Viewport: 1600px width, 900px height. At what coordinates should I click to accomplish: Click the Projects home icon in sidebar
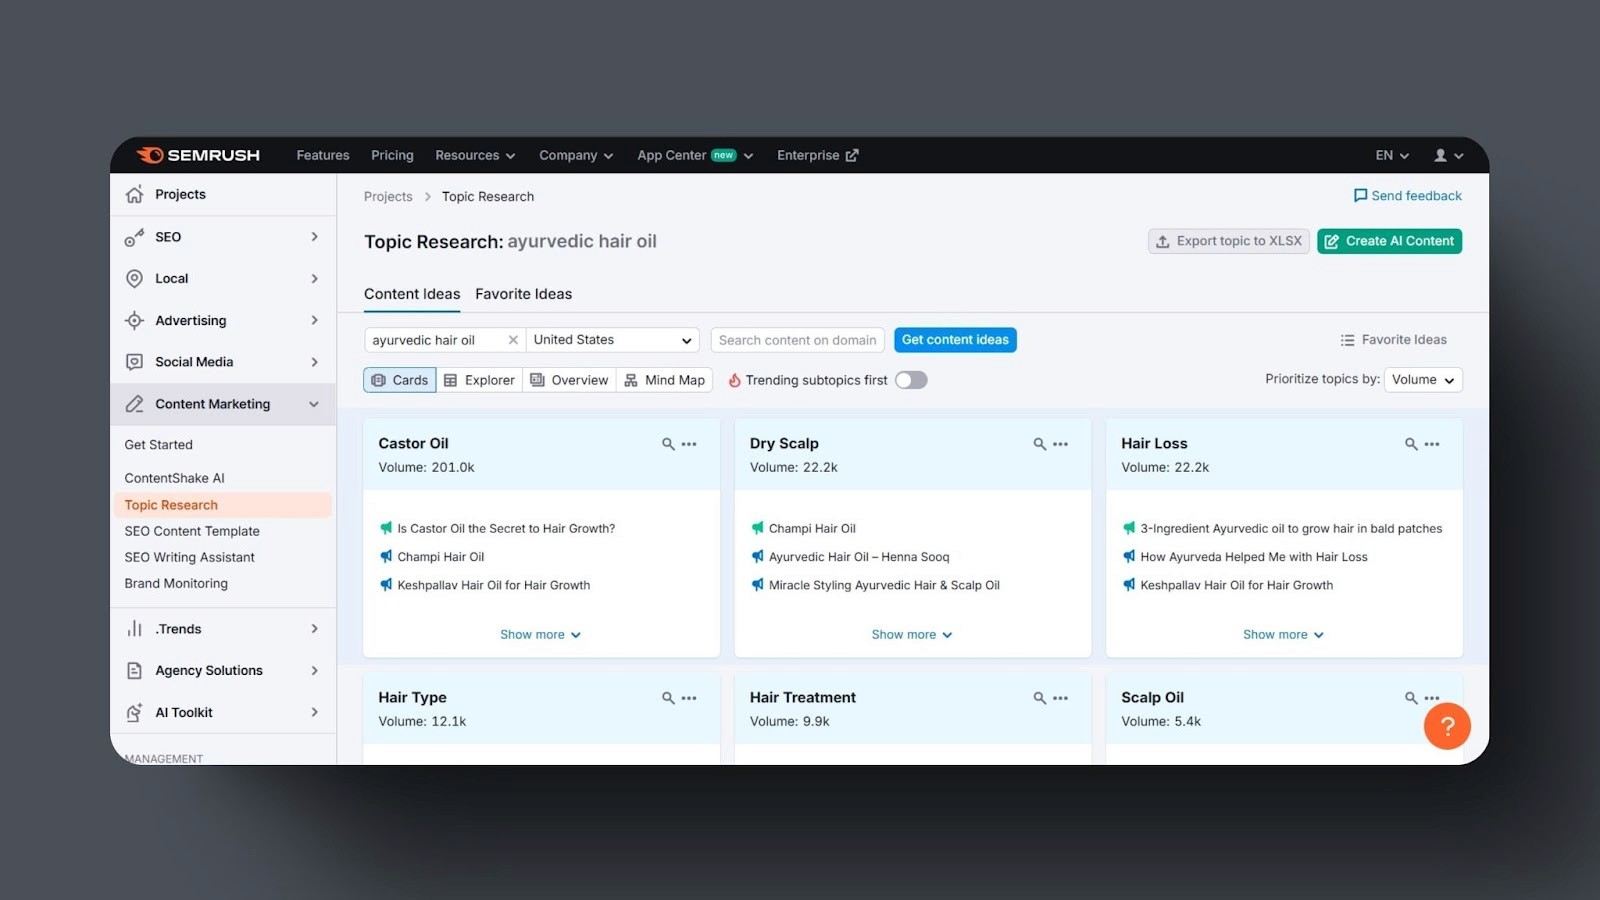pyautogui.click(x=134, y=194)
